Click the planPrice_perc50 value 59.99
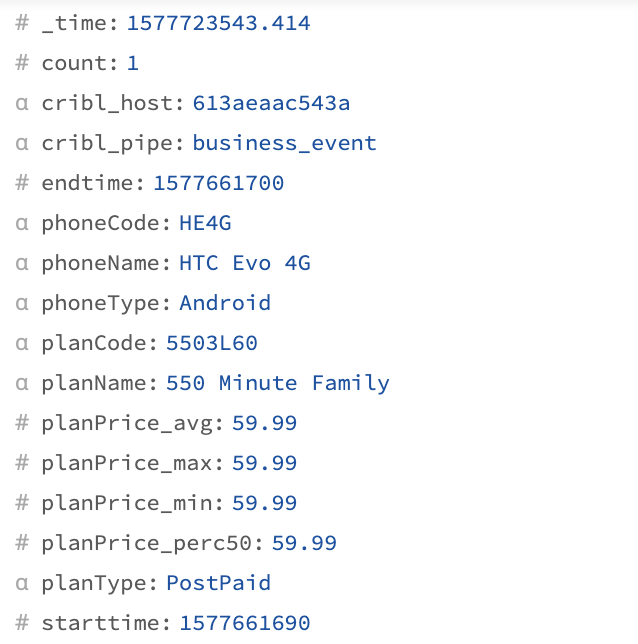Screen dimensions: 638x644 pos(304,543)
